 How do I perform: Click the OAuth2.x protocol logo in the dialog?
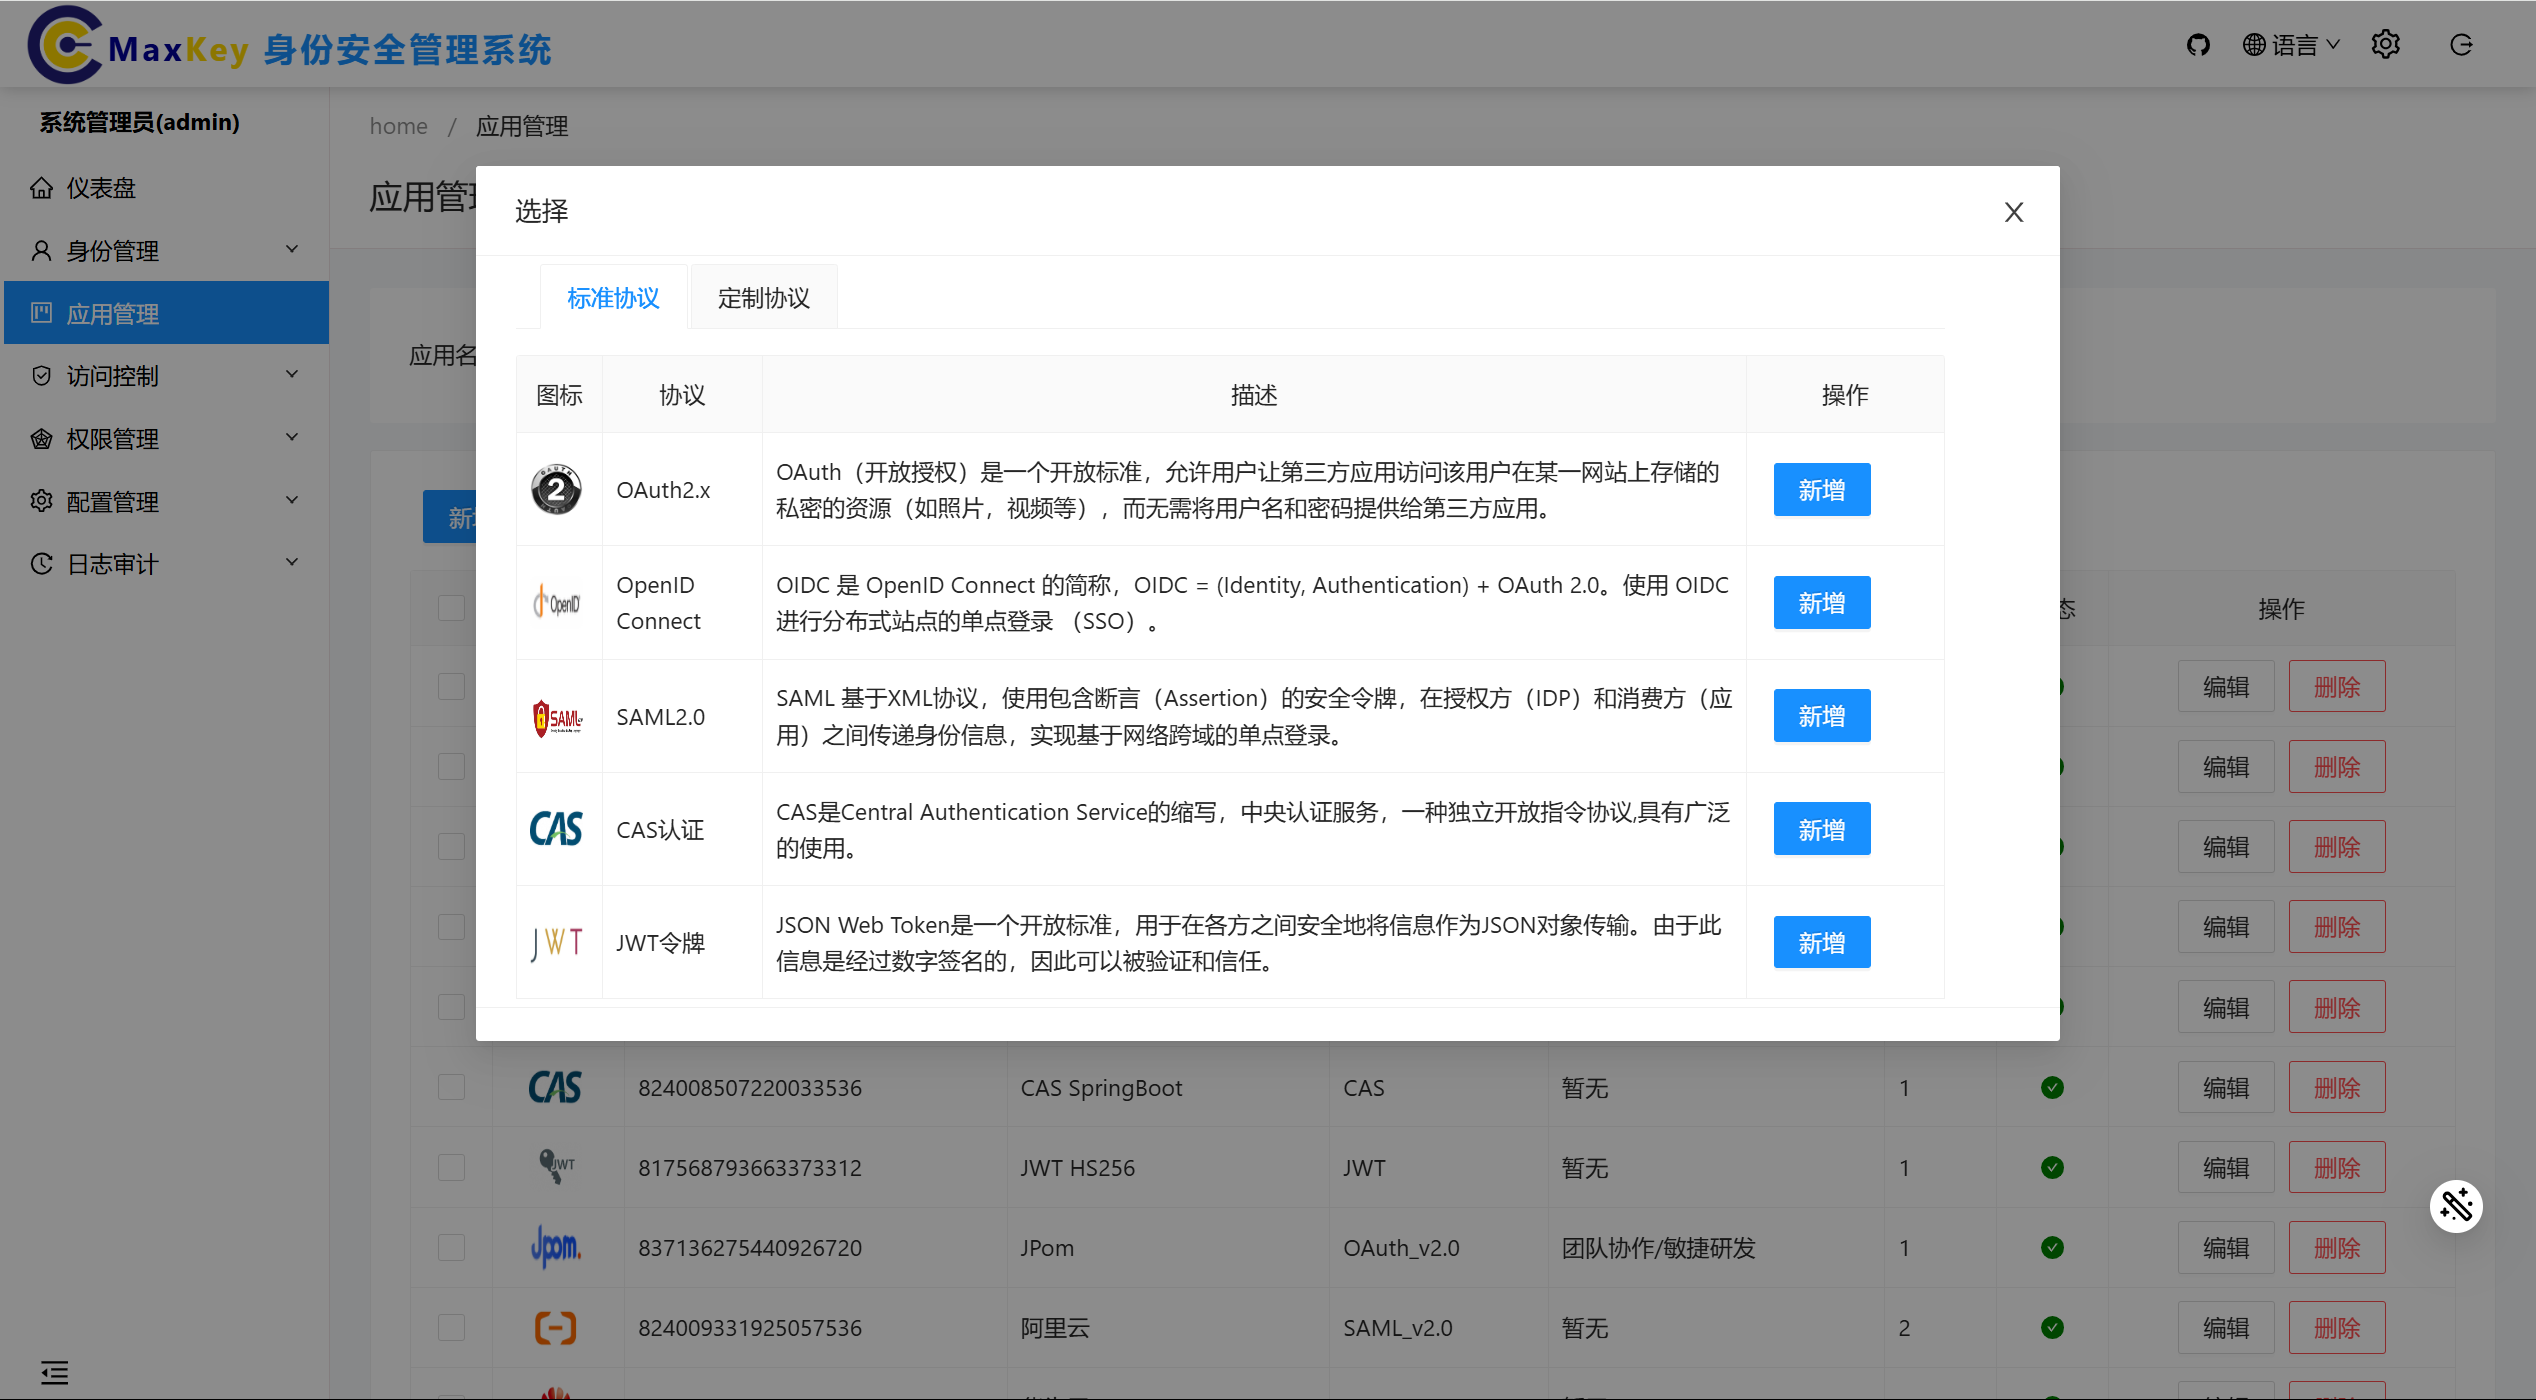(557, 489)
